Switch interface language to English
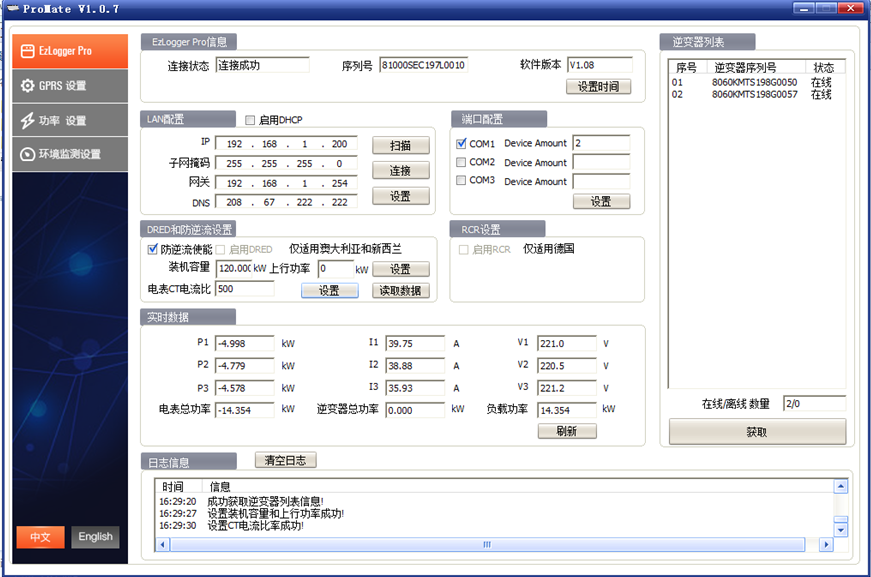This screenshot has height=577, width=871. pyautogui.click(x=95, y=537)
